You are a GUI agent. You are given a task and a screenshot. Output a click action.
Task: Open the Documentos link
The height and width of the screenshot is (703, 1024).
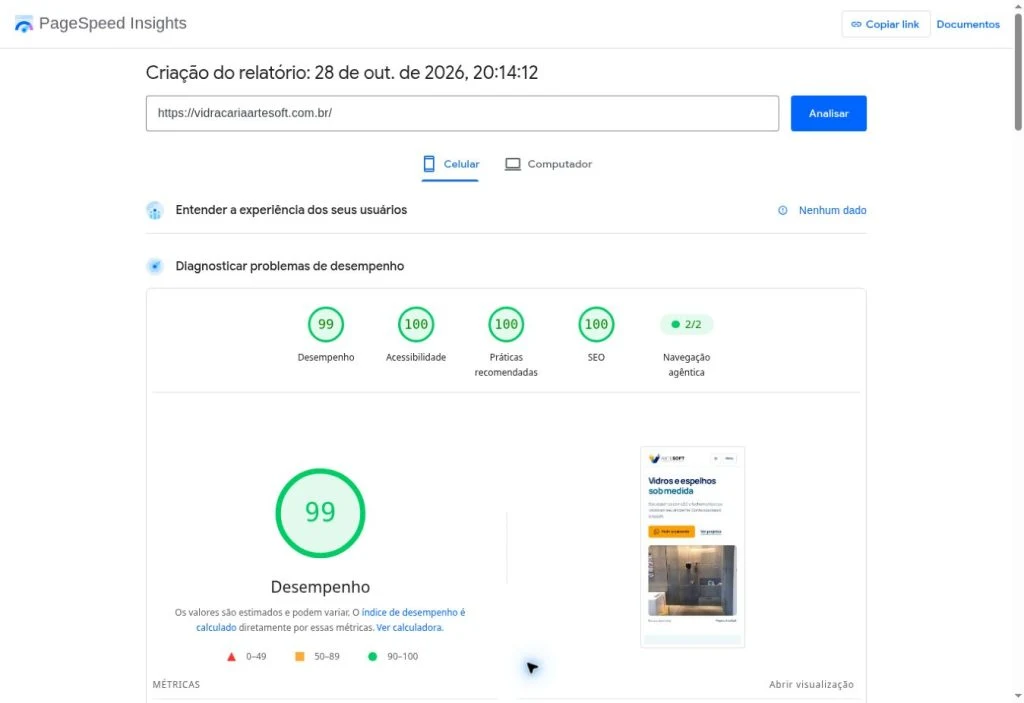[968, 24]
